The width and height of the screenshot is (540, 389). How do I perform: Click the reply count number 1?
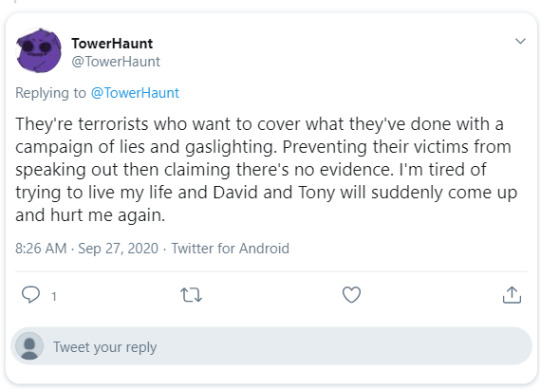(54, 296)
